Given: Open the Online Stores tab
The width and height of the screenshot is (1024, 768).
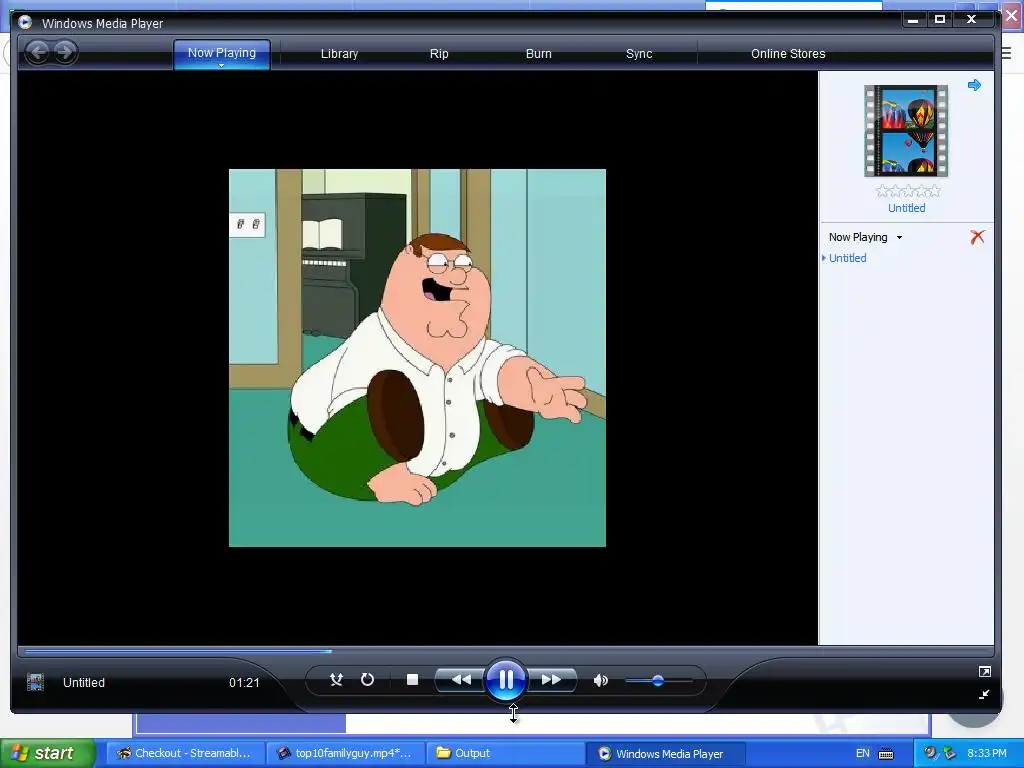Looking at the screenshot, I should tap(788, 54).
